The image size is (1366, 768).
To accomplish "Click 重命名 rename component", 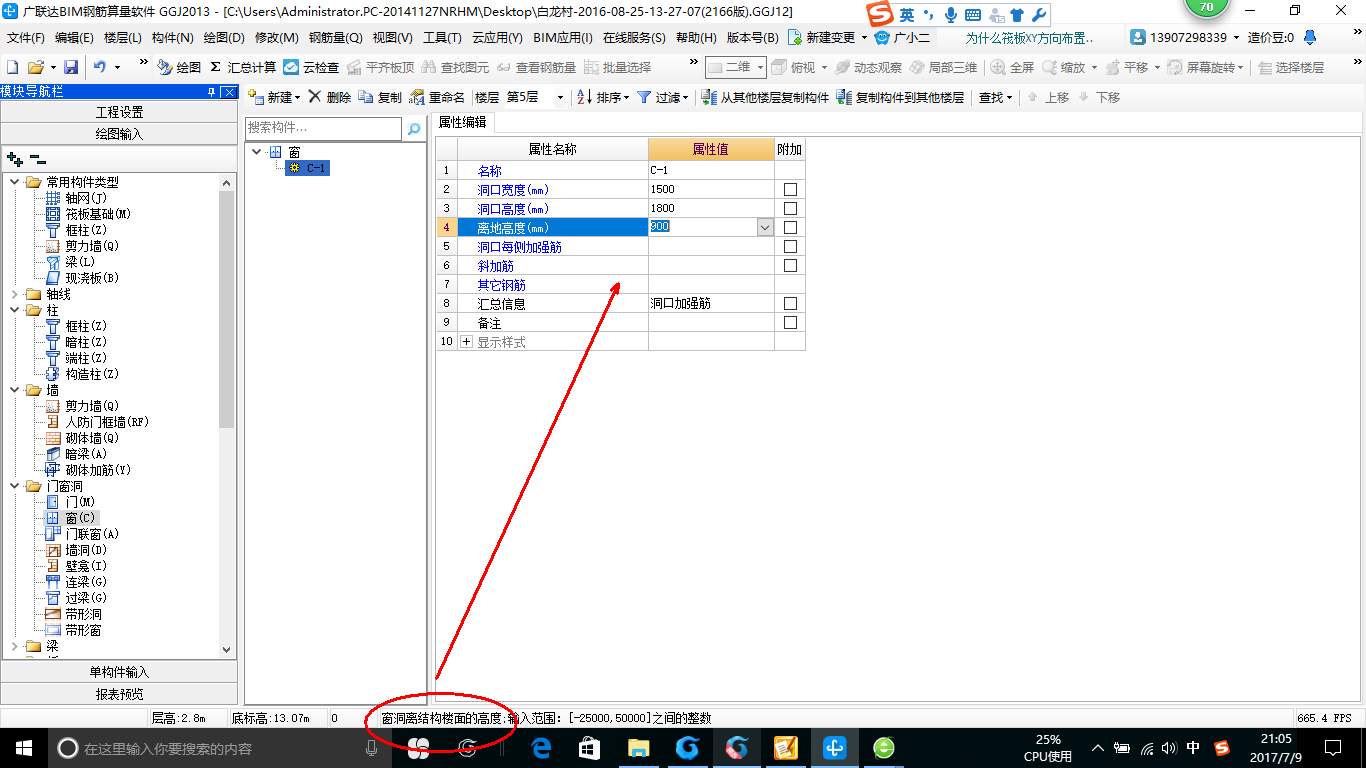I will [437, 97].
